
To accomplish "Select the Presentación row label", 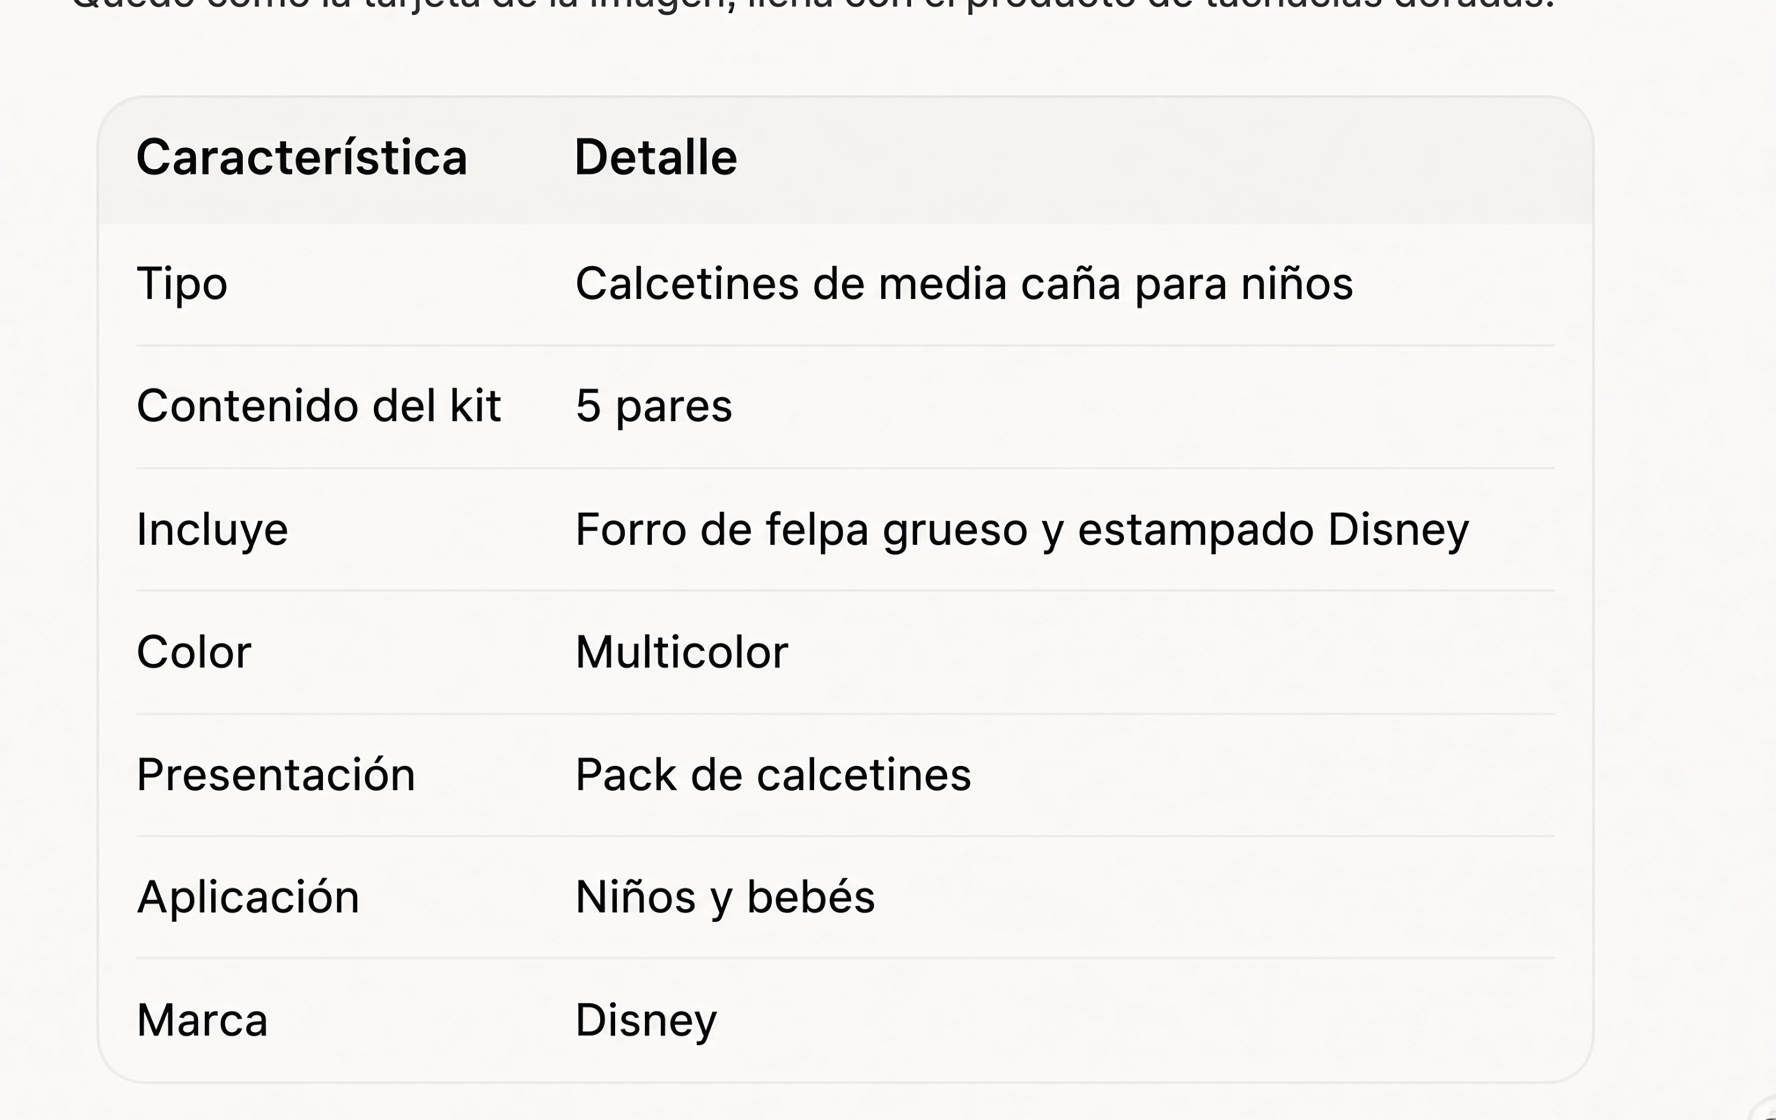I will (x=275, y=775).
